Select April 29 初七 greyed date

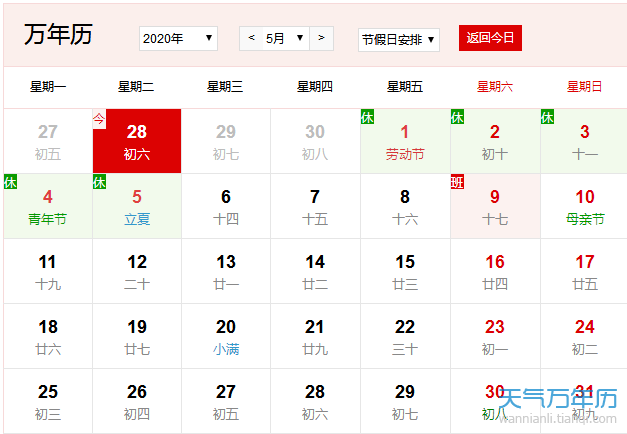click(x=226, y=141)
